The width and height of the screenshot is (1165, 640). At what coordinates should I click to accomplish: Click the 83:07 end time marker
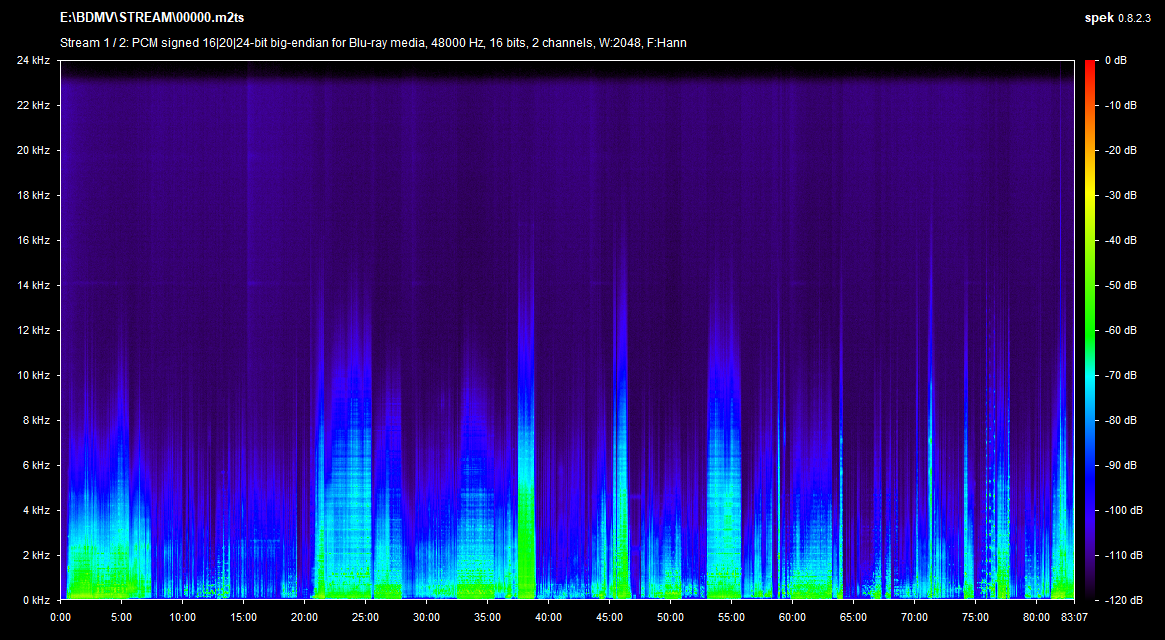point(1074,618)
